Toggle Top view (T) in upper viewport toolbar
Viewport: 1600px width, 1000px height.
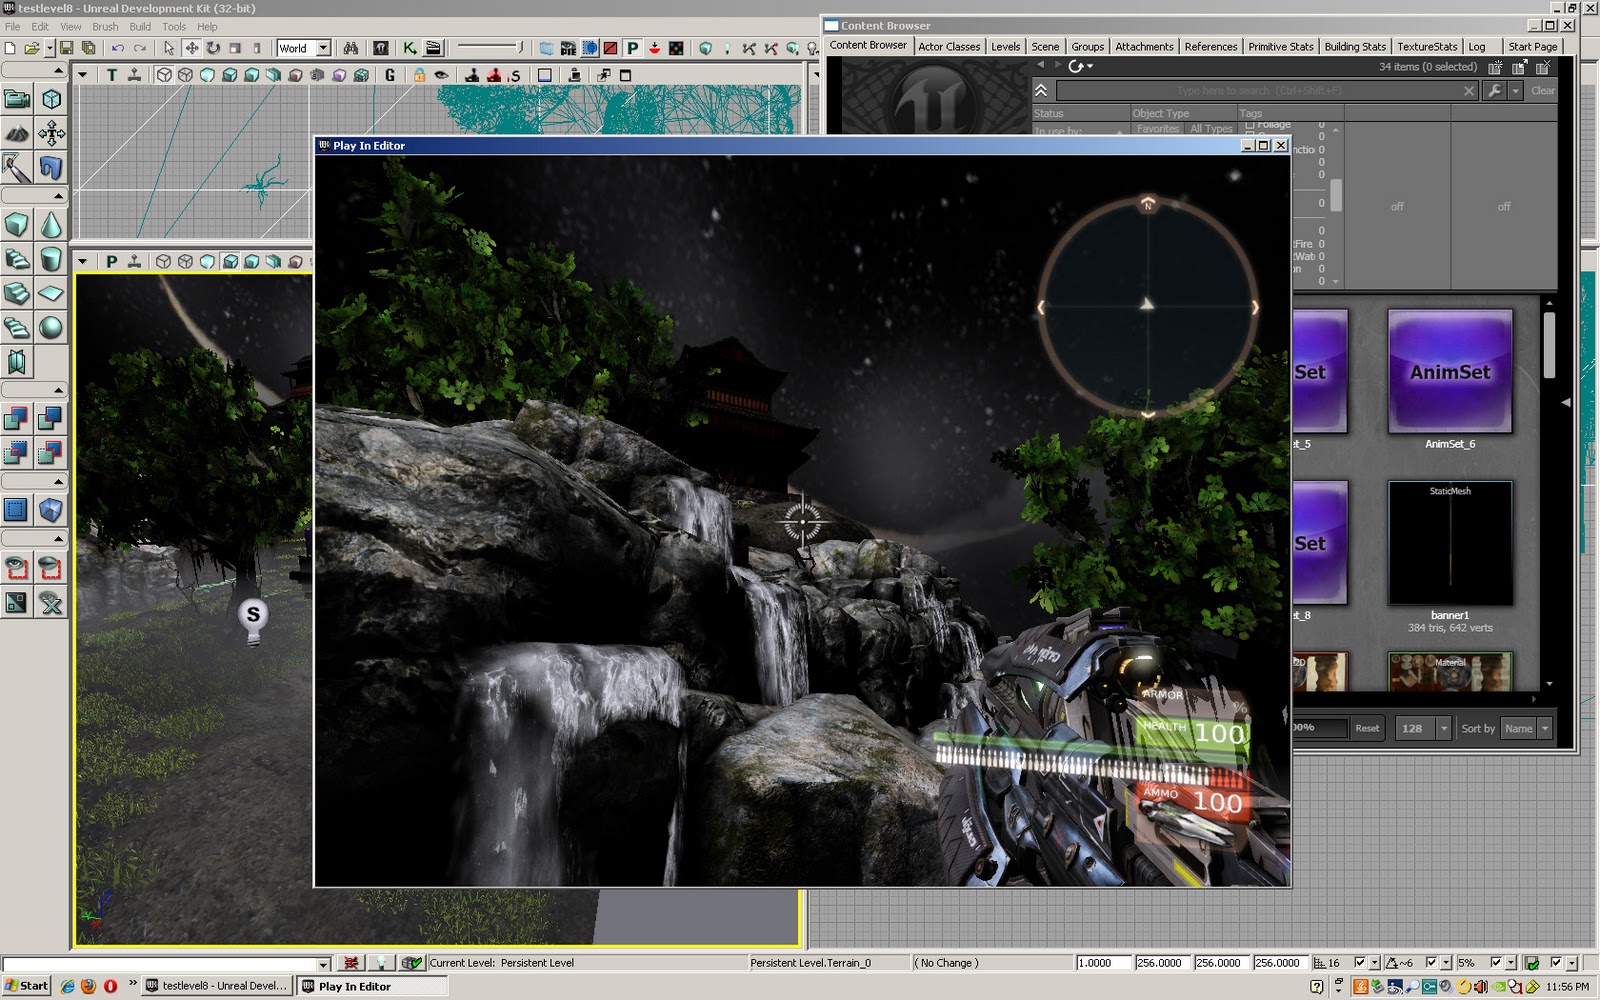(112, 75)
